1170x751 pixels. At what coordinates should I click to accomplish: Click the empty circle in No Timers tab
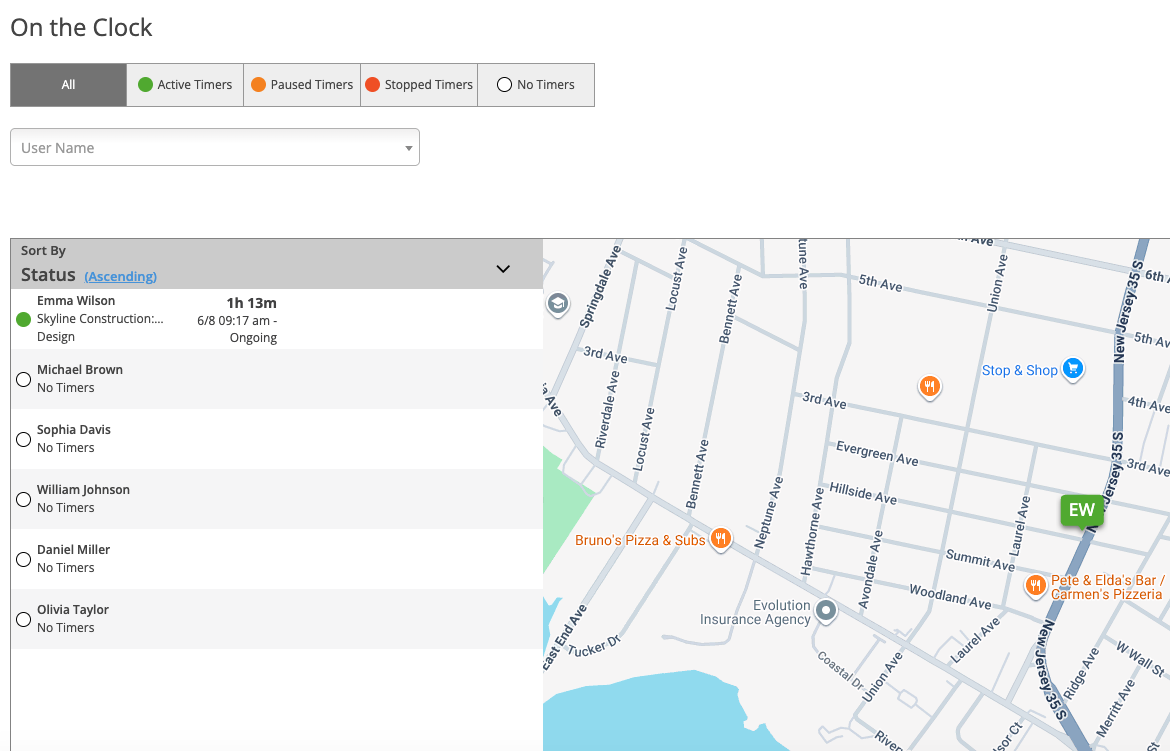tap(504, 85)
